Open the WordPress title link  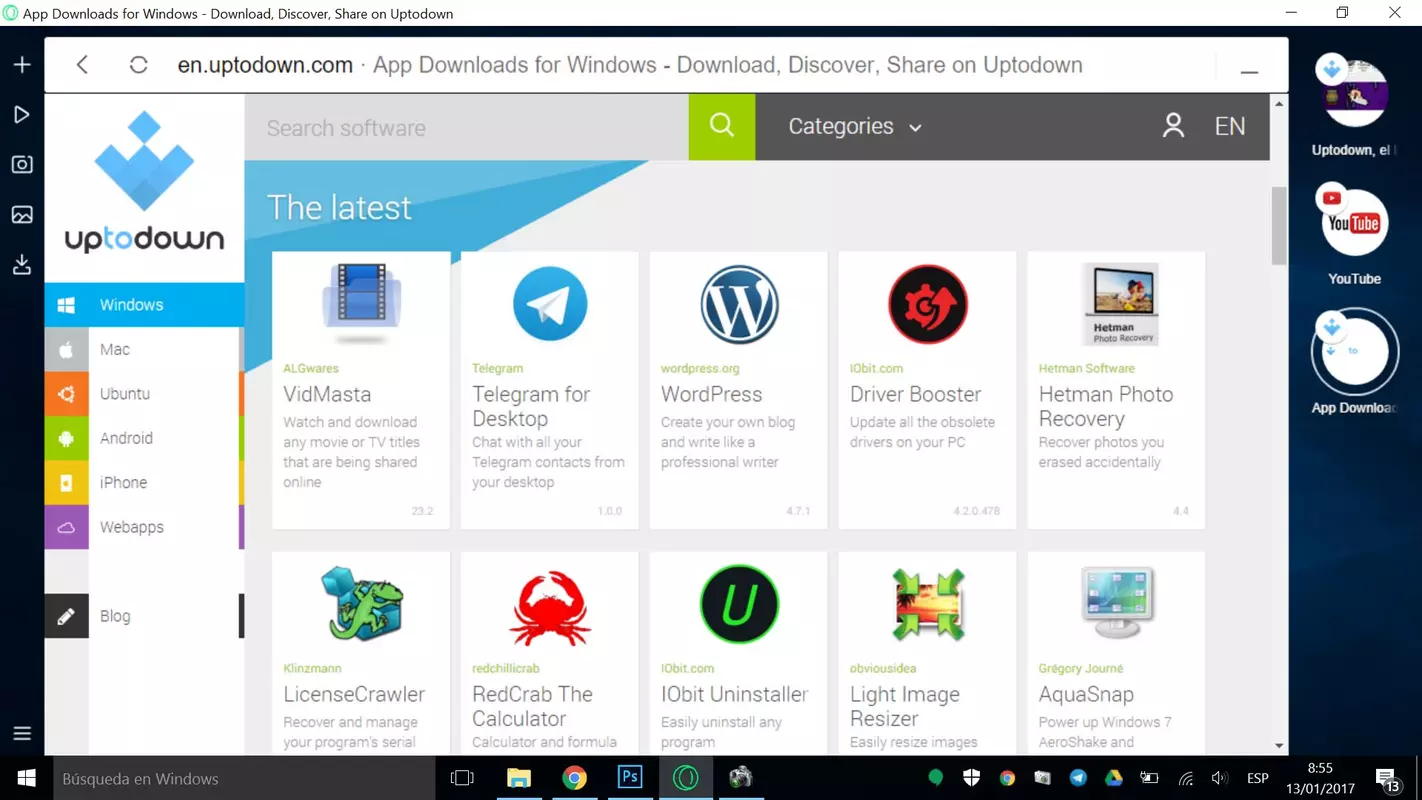pos(711,394)
